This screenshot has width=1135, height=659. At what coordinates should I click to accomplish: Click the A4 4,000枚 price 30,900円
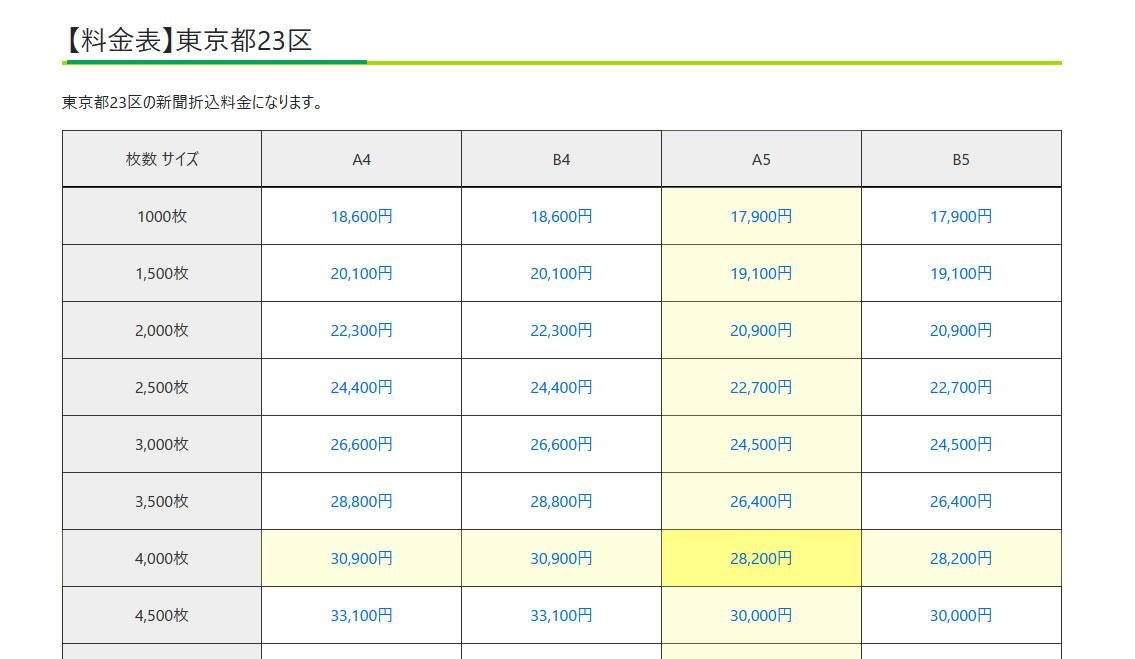tap(361, 558)
